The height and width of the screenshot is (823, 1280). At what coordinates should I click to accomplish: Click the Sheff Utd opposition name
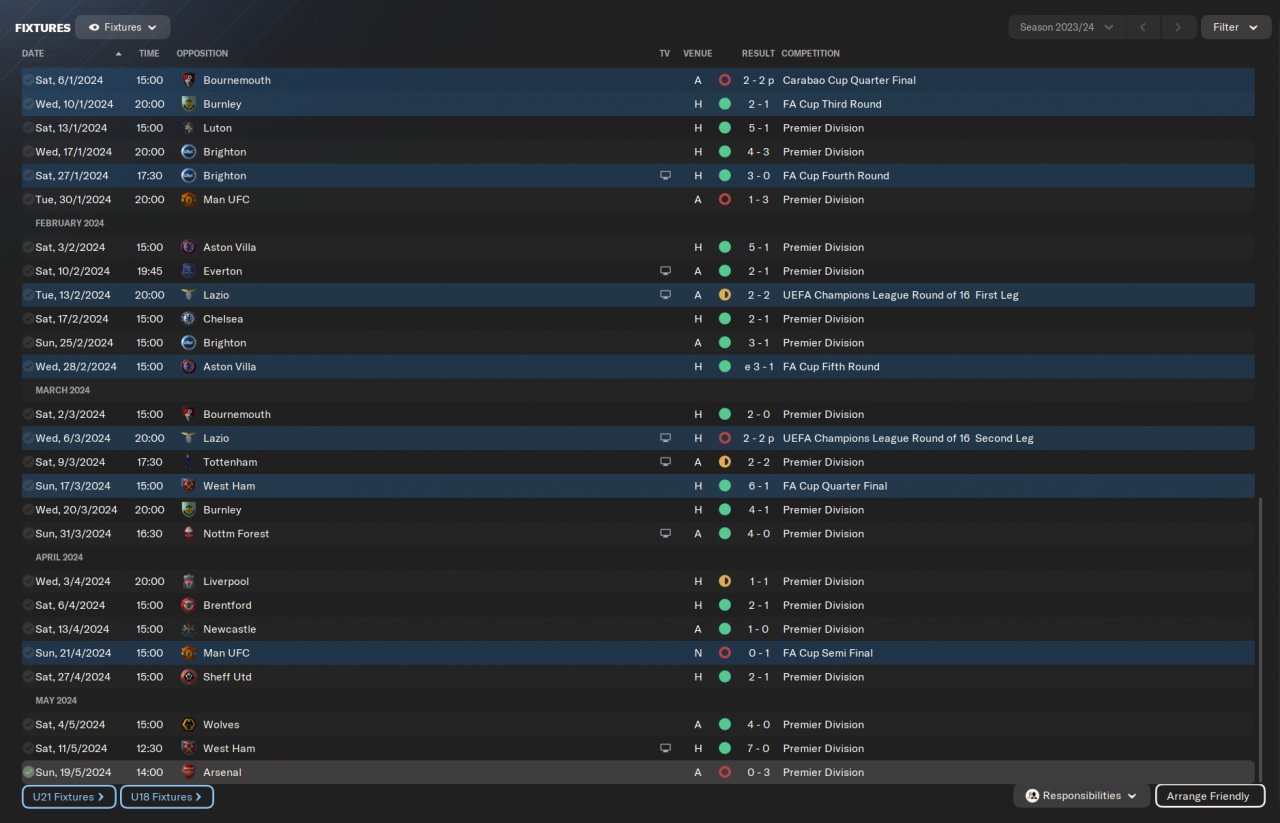pyautogui.click(x=227, y=677)
